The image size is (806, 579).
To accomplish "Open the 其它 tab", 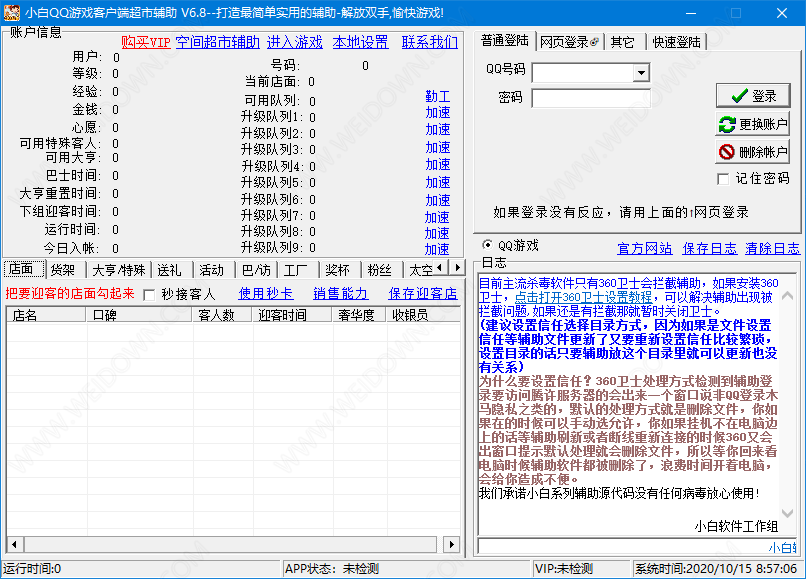I will (x=622, y=42).
